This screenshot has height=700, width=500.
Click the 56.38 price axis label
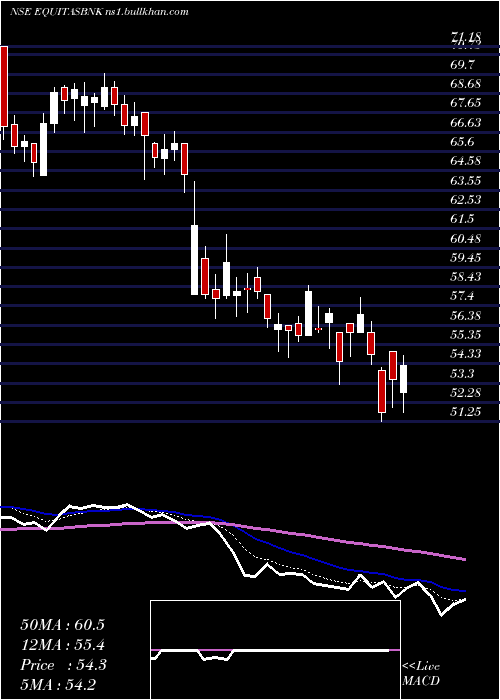coord(466,316)
